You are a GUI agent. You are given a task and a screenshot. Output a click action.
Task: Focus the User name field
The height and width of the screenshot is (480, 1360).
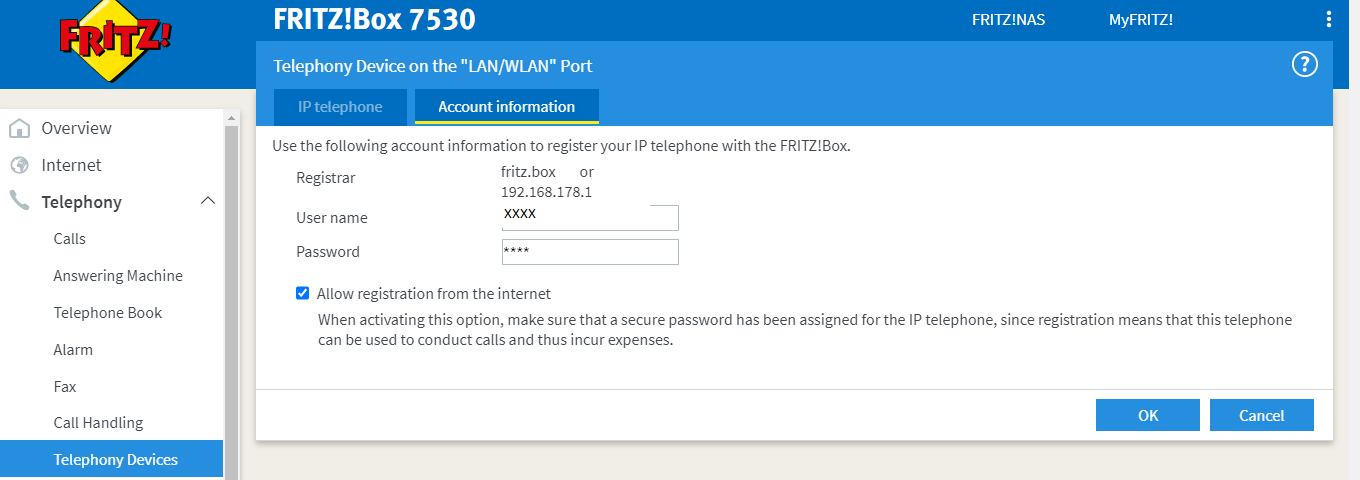pyautogui.click(x=590, y=217)
